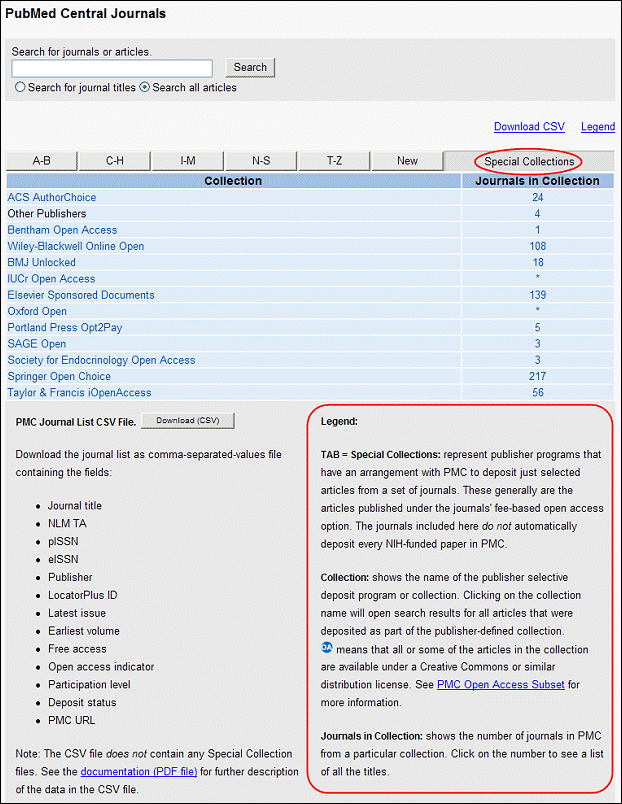Open IUCr Open Access collection

(51, 279)
